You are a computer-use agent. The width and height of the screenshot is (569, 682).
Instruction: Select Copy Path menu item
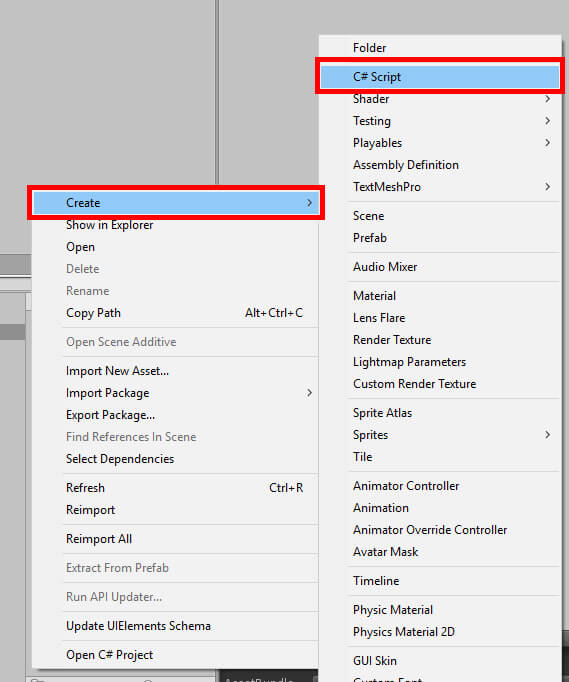(x=176, y=313)
